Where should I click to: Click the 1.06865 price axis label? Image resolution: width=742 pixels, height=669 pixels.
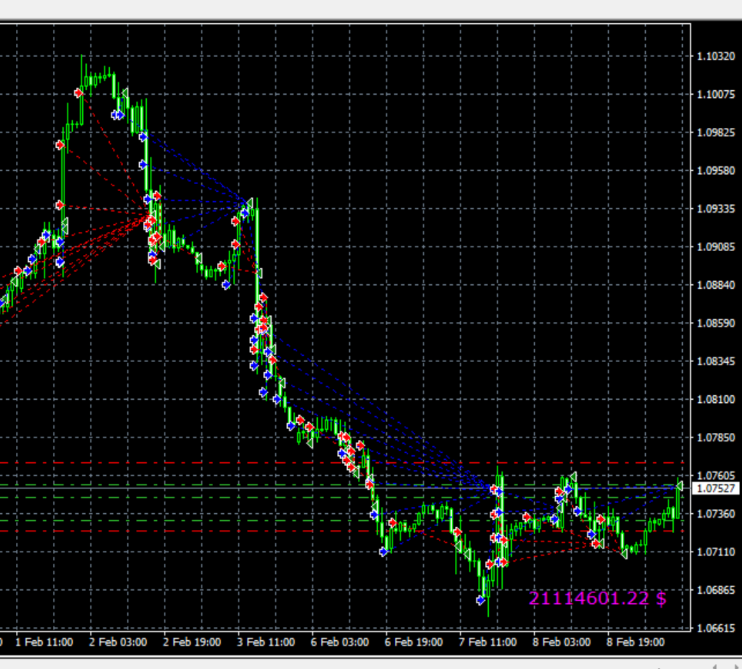point(716,590)
